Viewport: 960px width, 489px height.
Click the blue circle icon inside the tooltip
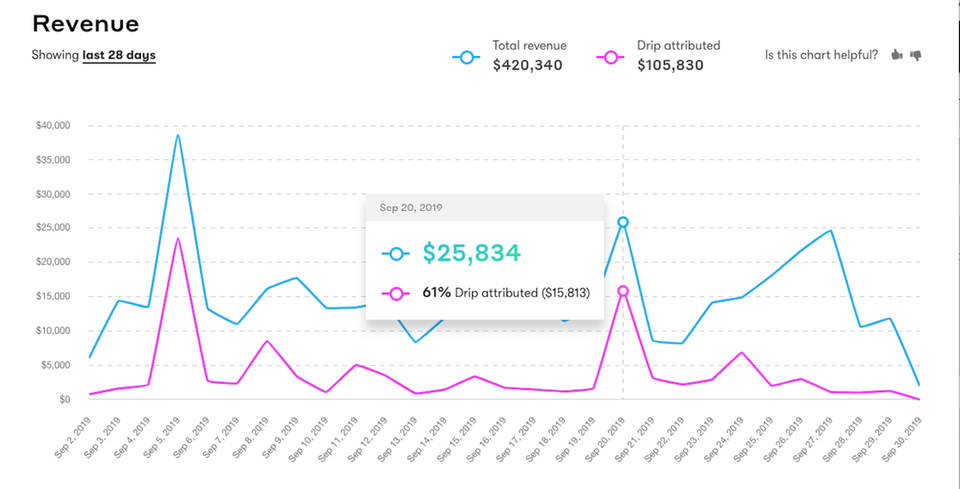(397, 254)
